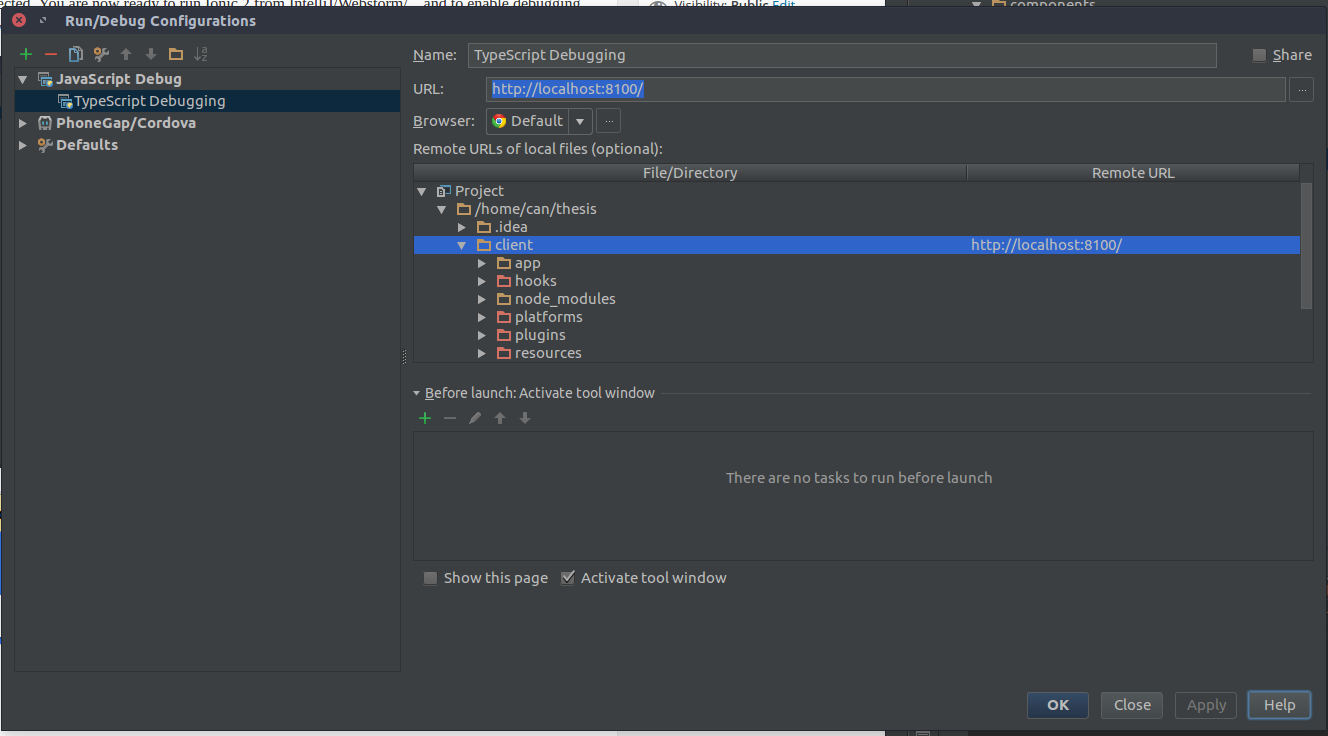Viewport: 1328px width, 736px height.
Task: Open the edit defaults wrench icon
Action: [x=101, y=54]
